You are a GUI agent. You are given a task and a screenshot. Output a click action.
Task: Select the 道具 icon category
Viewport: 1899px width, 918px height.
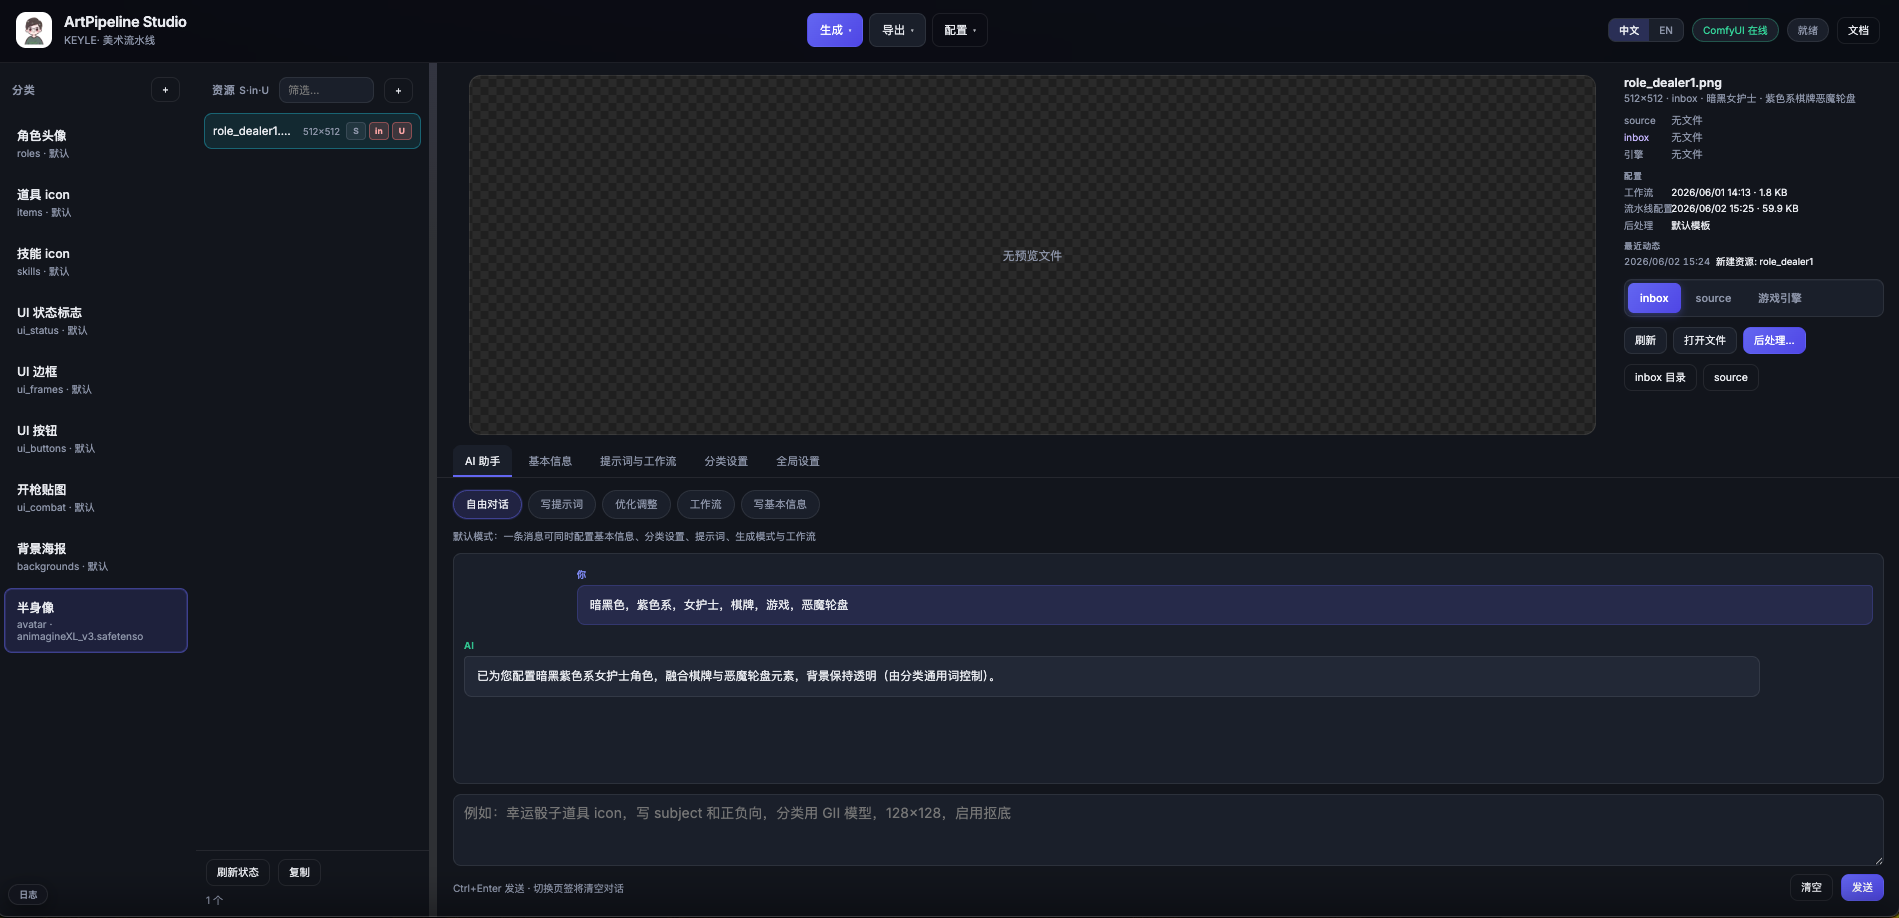pyautogui.click(x=96, y=203)
